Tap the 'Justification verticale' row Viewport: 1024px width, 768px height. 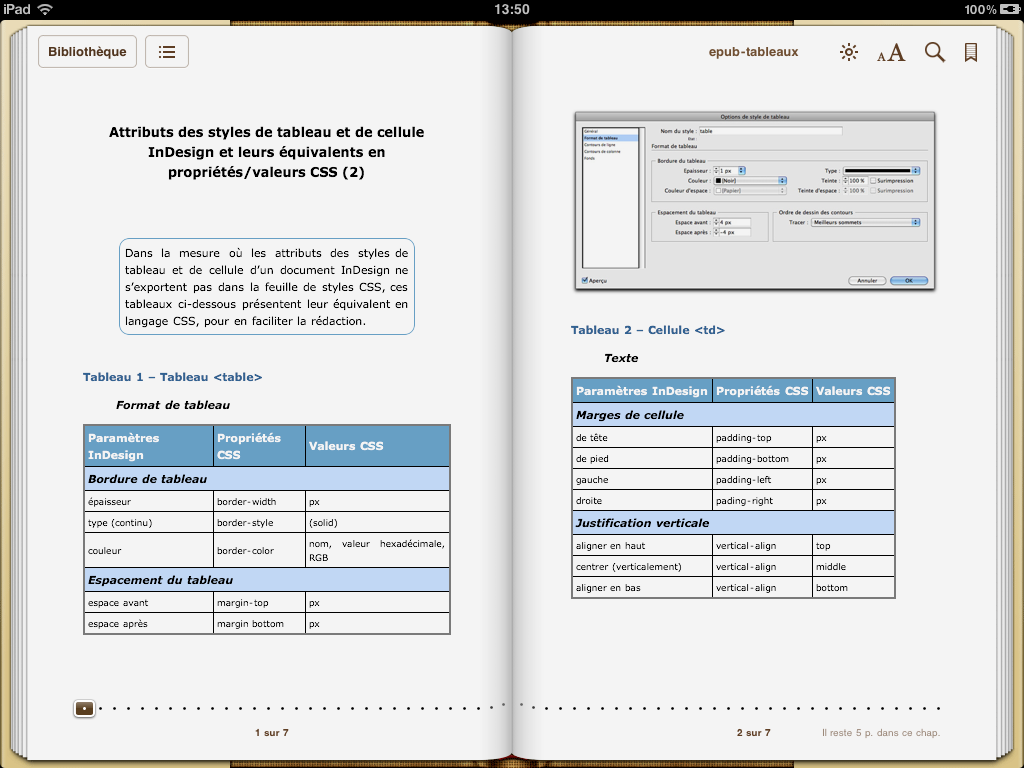(733, 522)
